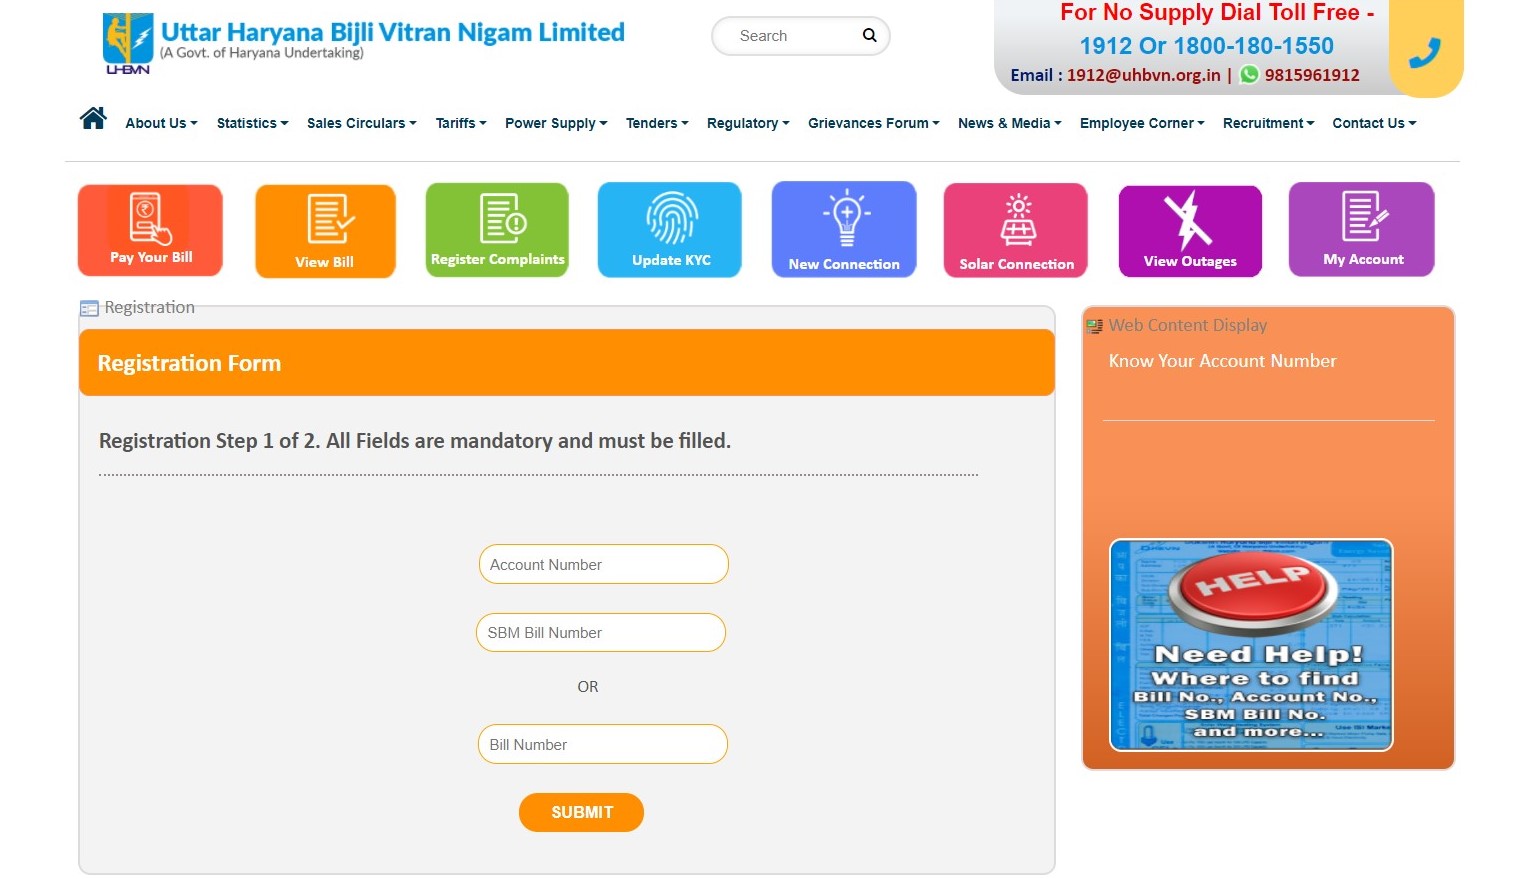
Task: Expand the Tariffs menu
Action: click(461, 123)
